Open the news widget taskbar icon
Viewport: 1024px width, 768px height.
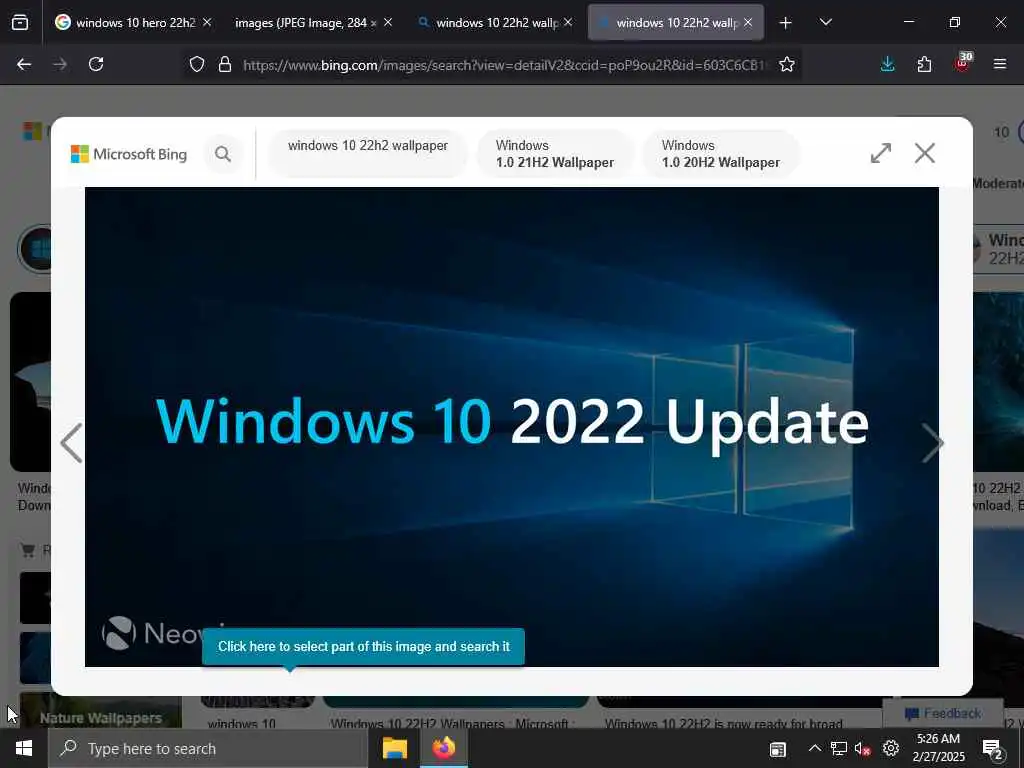[x=778, y=749]
